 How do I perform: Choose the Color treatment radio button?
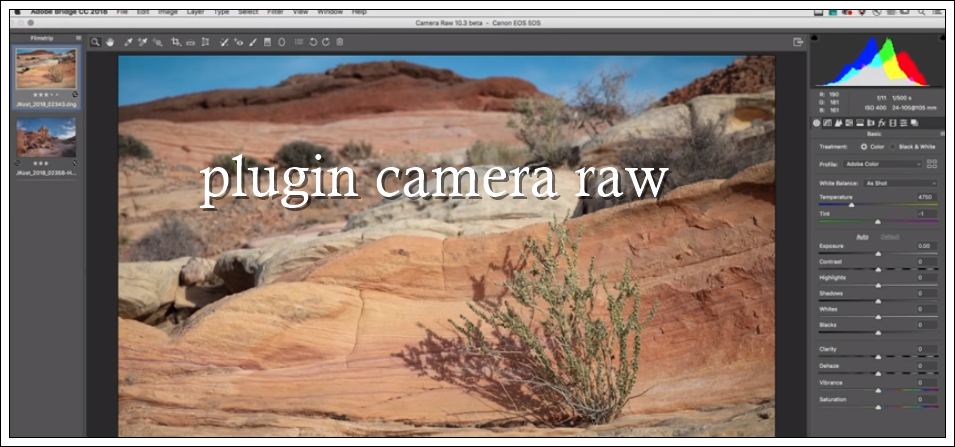point(864,147)
